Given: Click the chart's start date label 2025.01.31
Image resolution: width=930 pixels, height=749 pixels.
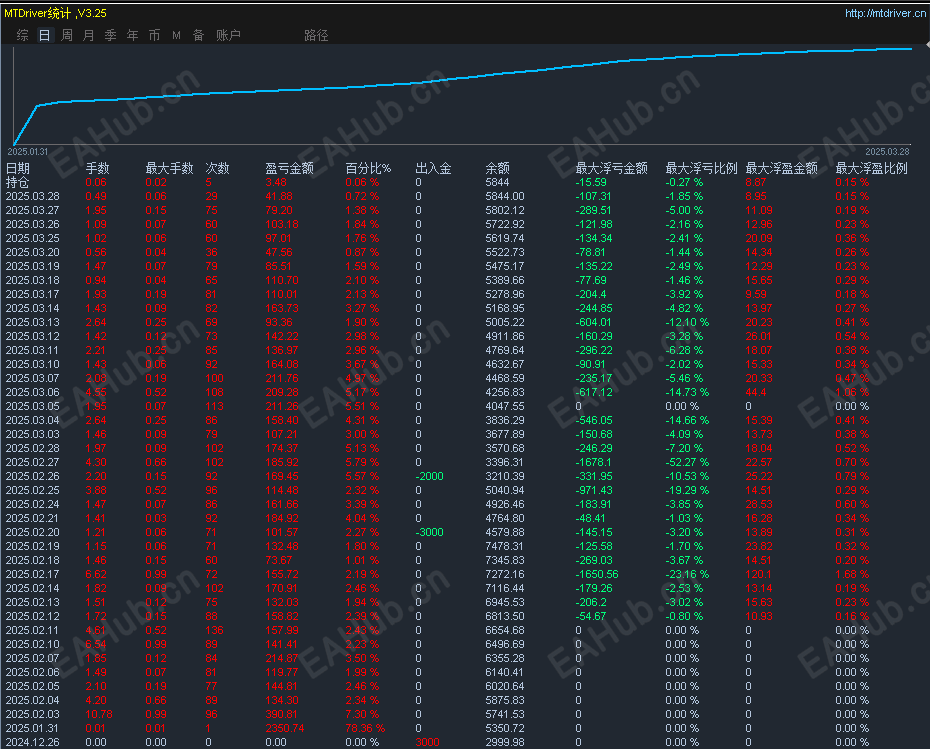Looking at the screenshot, I should 28,152.
